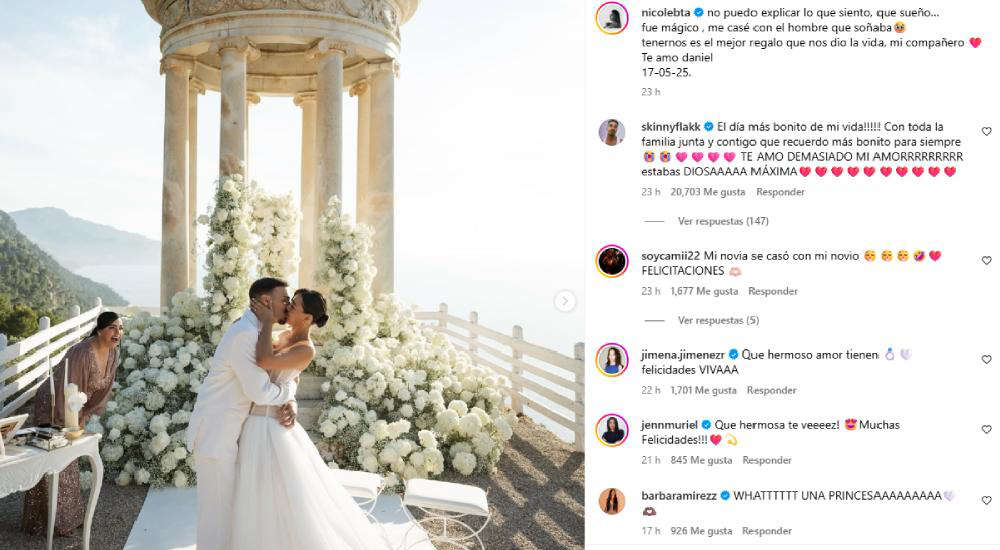The image size is (1000, 550).
Task: Open nicolebta username link
Action: click(x=666, y=12)
